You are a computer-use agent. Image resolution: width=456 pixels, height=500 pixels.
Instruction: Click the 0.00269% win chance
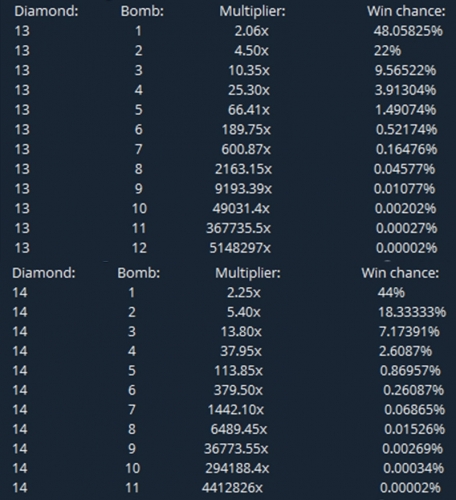tap(413, 449)
